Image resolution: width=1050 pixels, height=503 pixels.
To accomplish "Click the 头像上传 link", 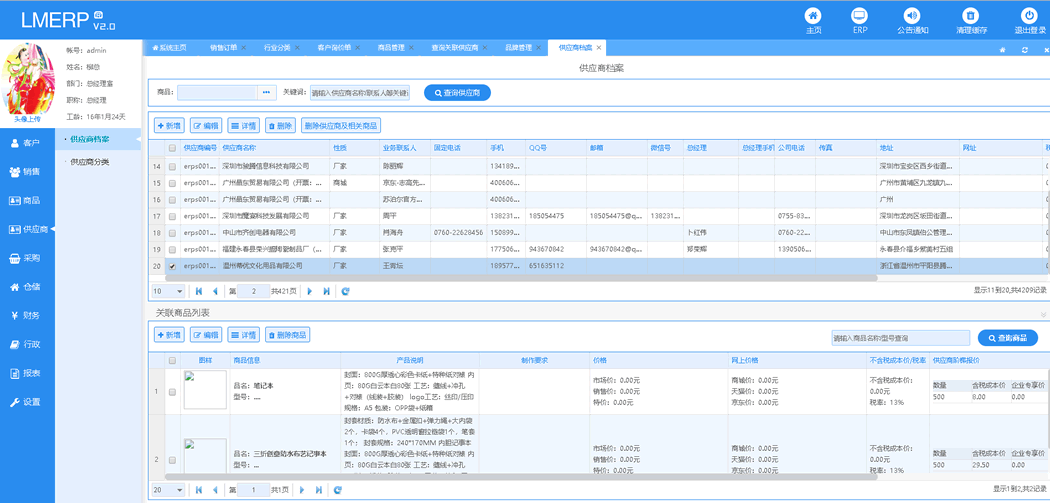I will pos(27,119).
